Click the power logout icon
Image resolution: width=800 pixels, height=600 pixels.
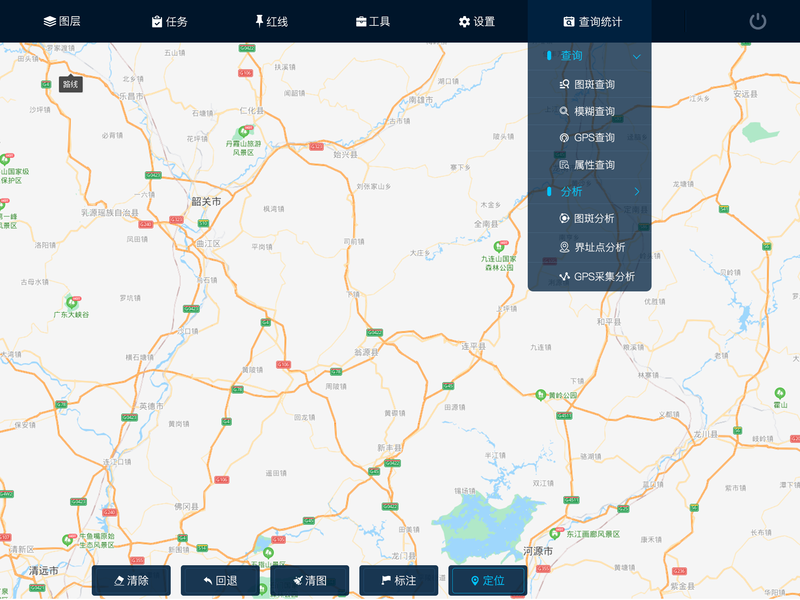coord(758,21)
